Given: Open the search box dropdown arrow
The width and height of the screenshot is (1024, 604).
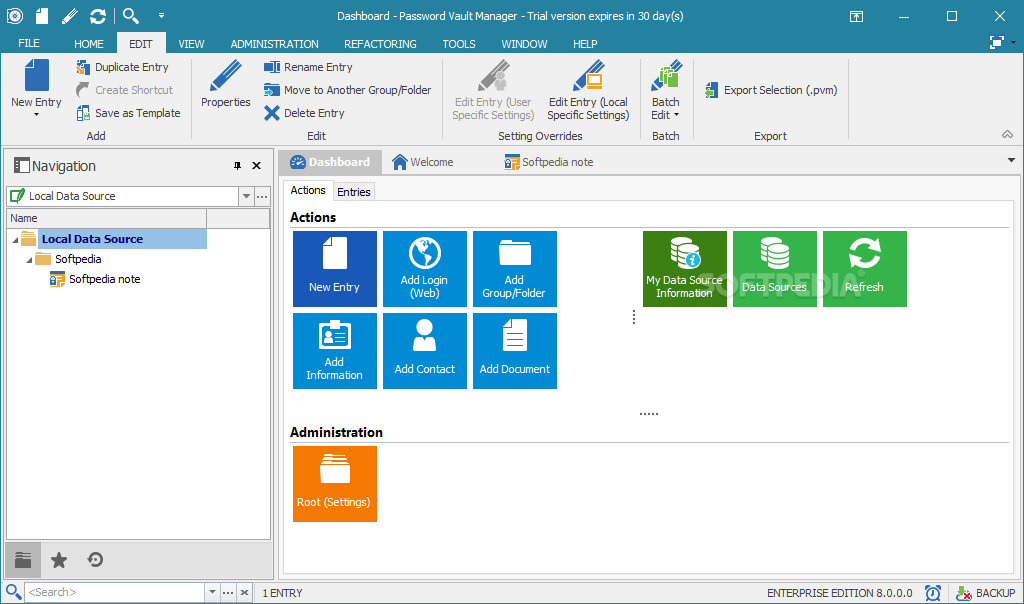Looking at the screenshot, I should [212, 592].
